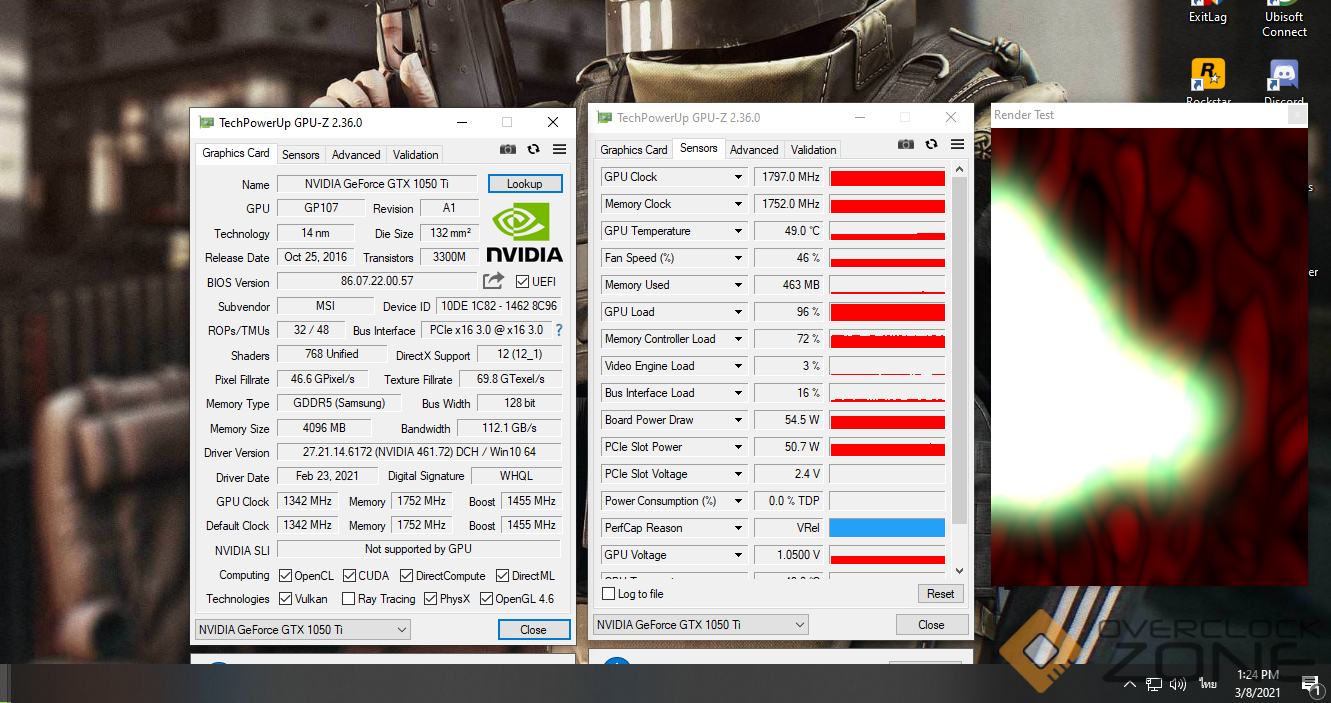Enable the Log to file checkbox

(x=608, y=594)
